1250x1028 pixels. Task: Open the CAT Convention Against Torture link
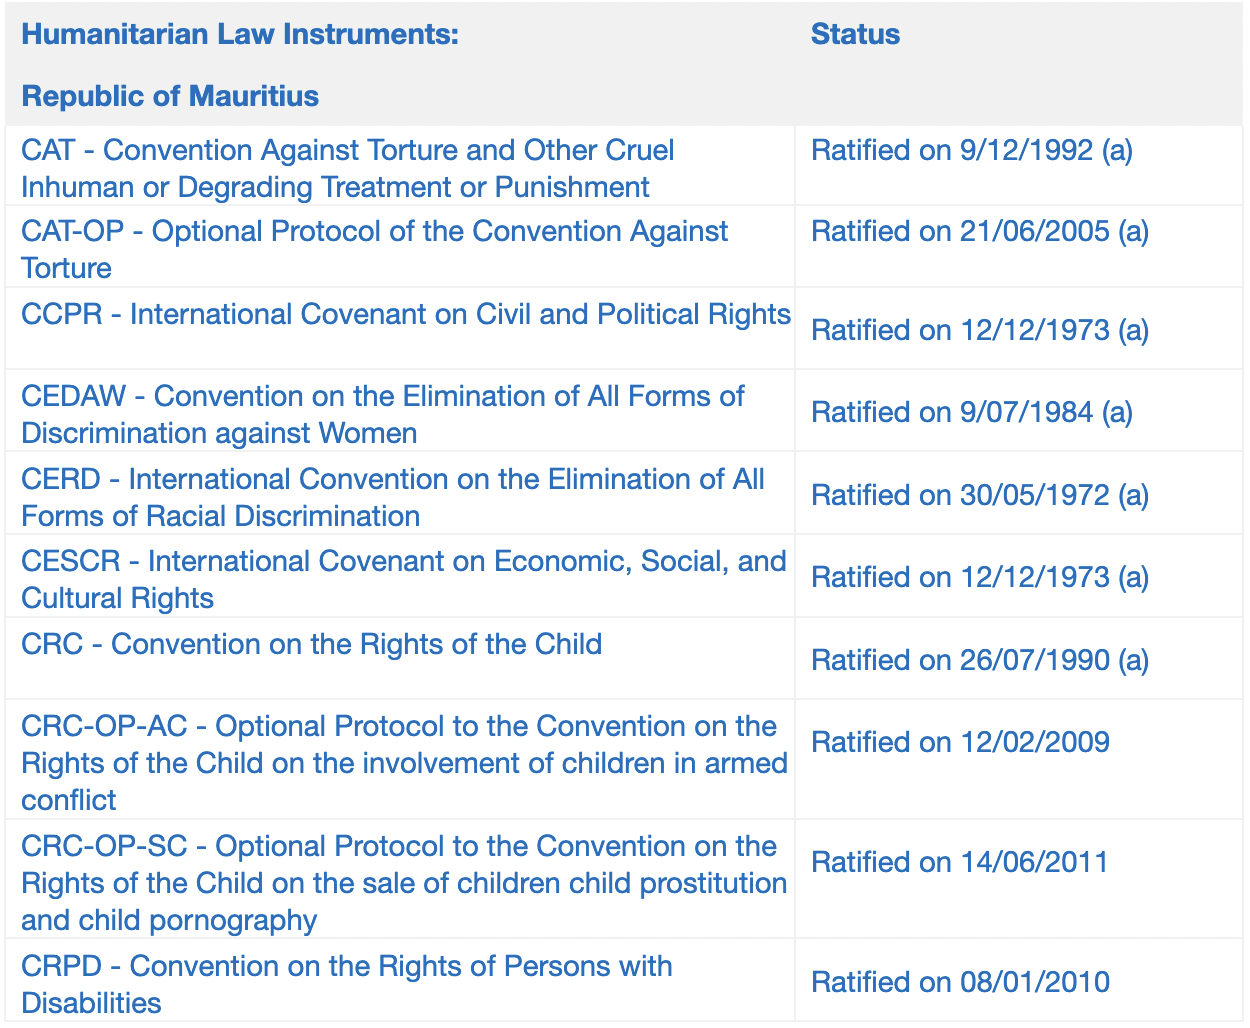(348, 169)
